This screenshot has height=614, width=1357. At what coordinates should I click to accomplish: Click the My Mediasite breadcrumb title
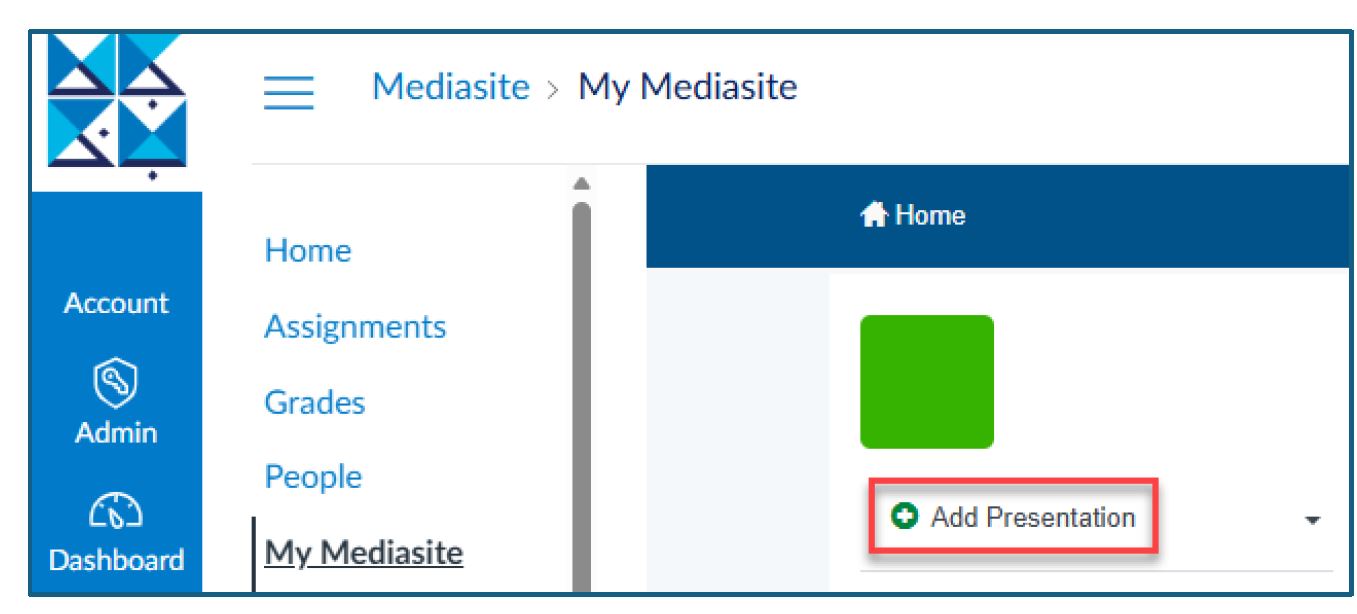click(x=687, y=87)
